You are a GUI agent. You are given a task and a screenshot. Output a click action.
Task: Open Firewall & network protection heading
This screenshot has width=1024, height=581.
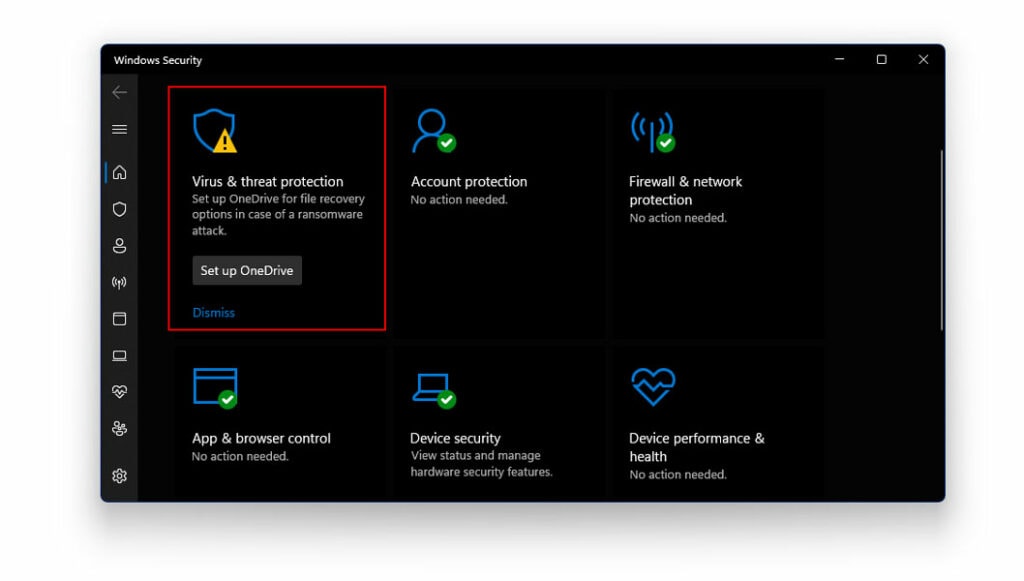tap(686, 191)
